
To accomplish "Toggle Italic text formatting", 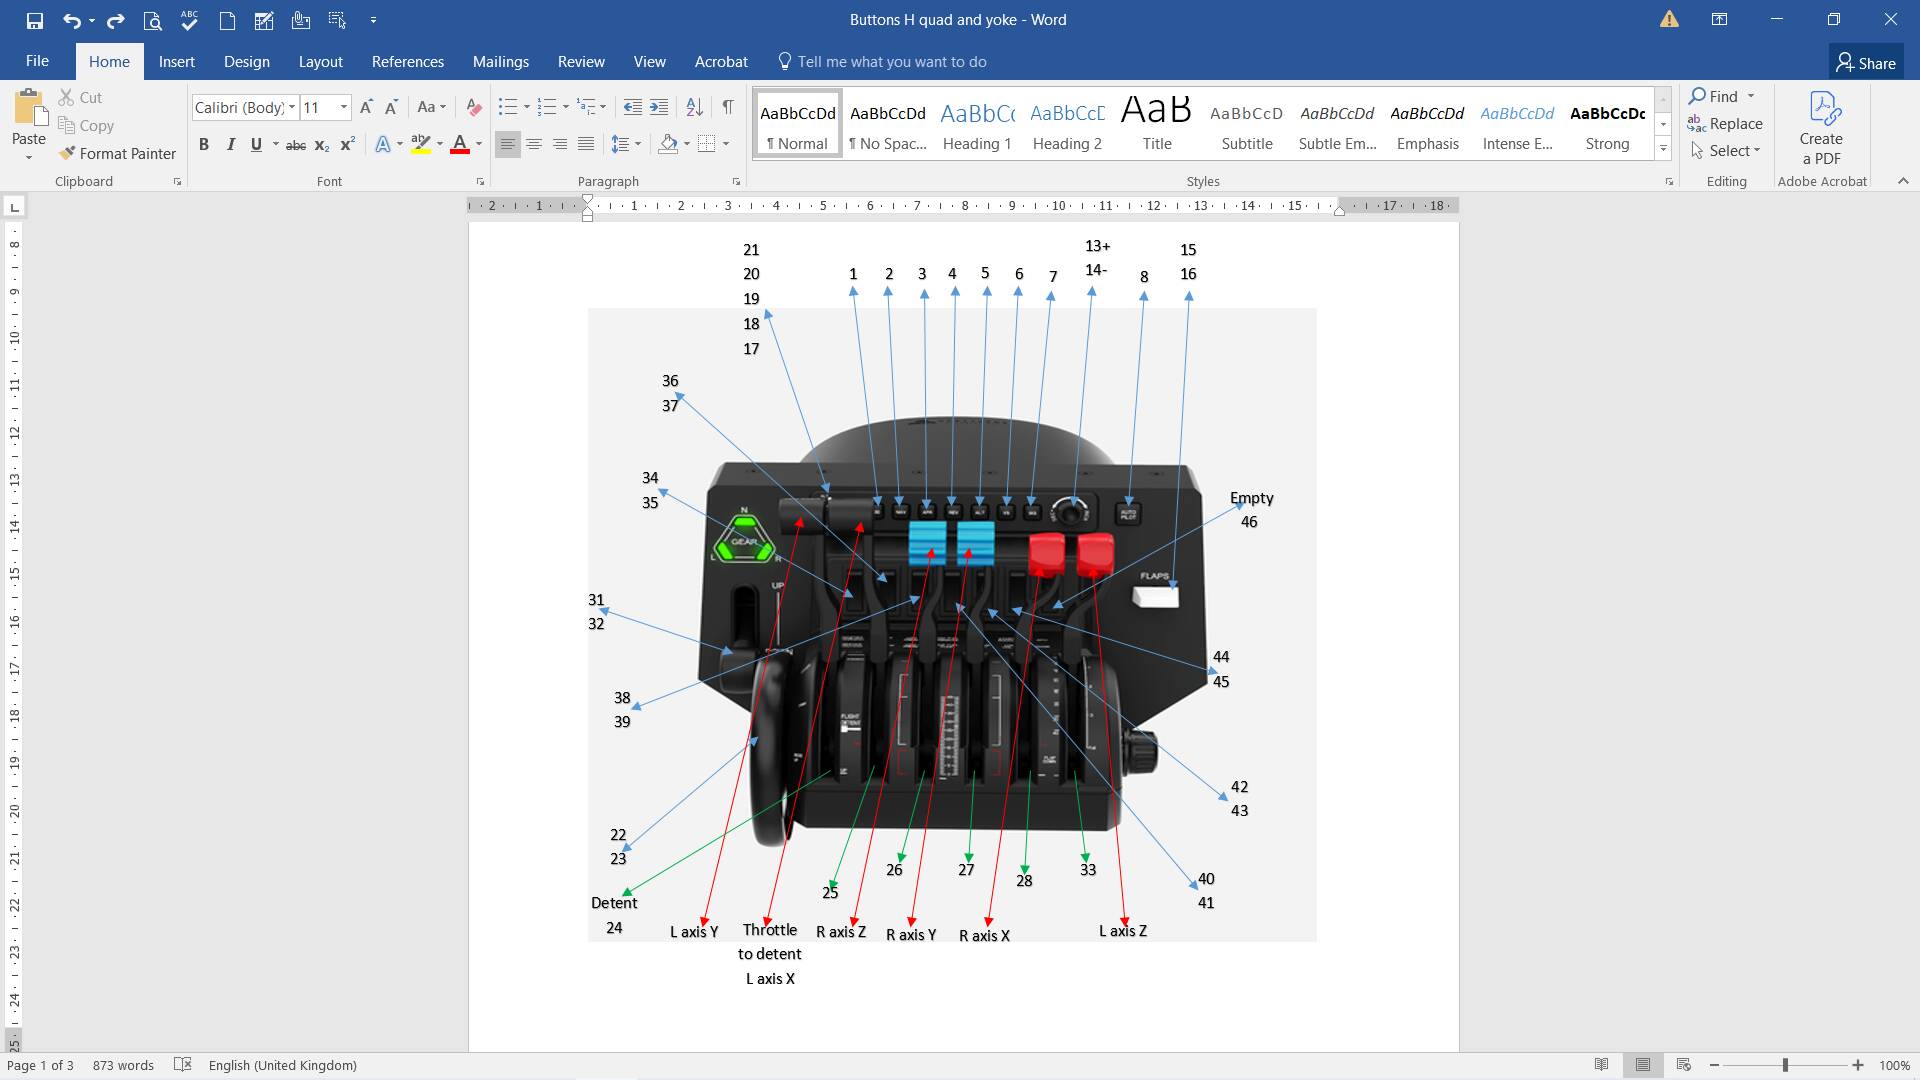I will tap(230, 145).
